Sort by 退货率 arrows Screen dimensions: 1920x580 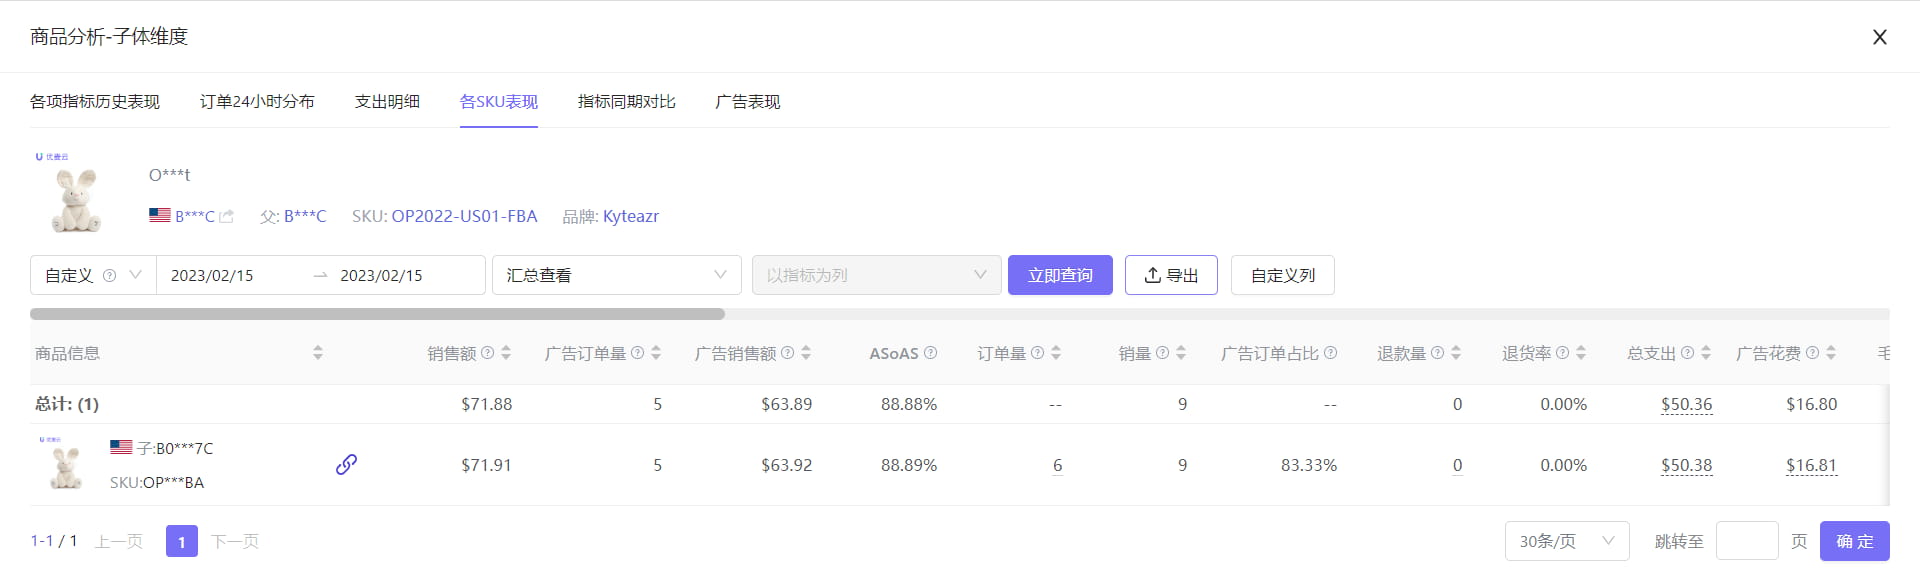[x=1581, y=353]
